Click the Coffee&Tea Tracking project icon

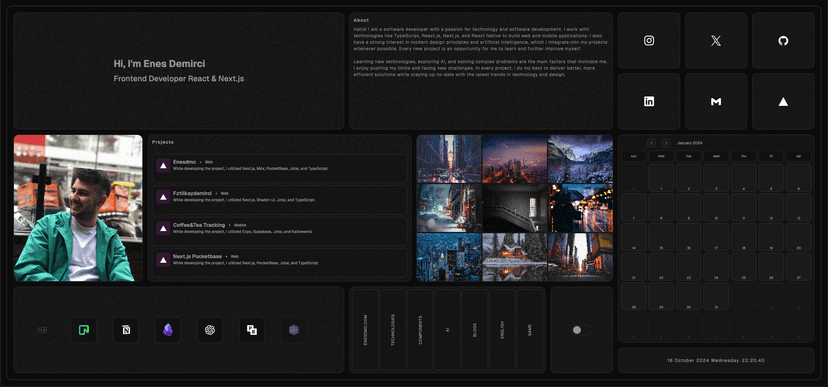click(163, 228)
